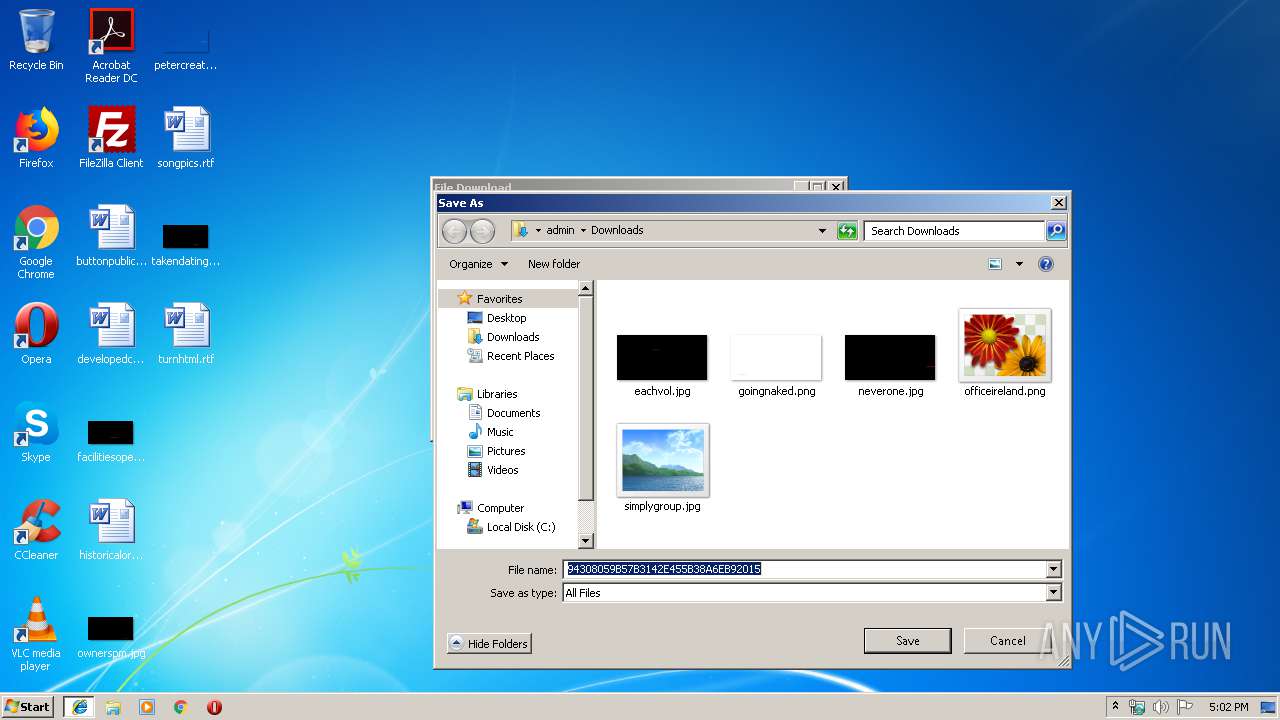This screenshot has height=720, width=1280.
Task: Open buttonpublic document icon on desktop
Action: coord(111,236)
